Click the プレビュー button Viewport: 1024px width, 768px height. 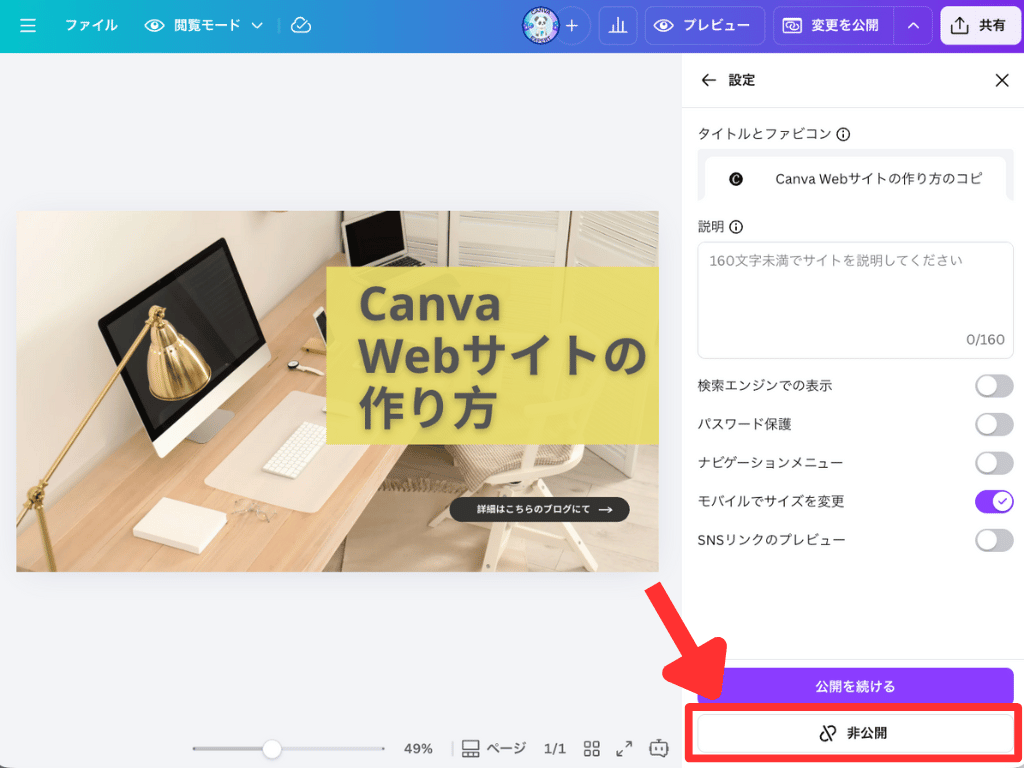[x=705, y=26]
